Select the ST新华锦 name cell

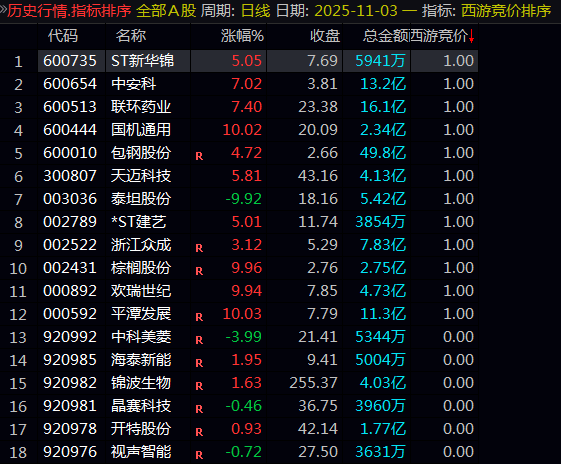pyautogui.click(x=142, y=61)
